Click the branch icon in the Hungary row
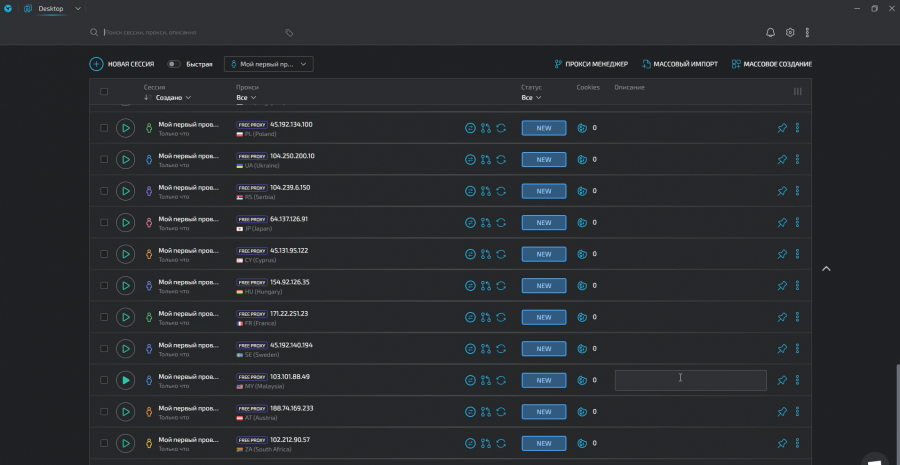This screenshot has height=465, width=900. (486, 285)
